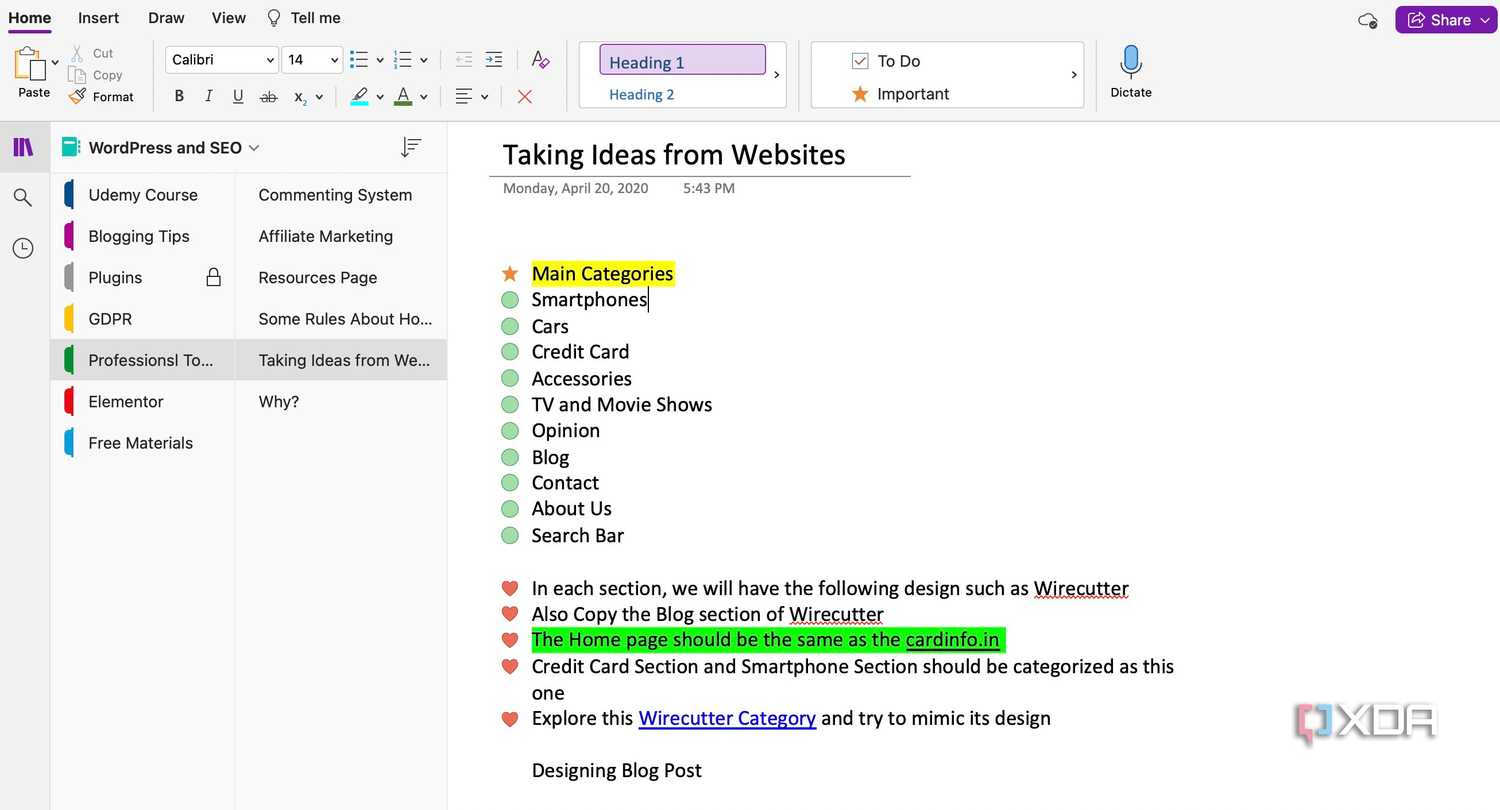Click the Taking Ideas from Websites title
The height and width of the screenshot is (810, 1500).
(674, 154)
